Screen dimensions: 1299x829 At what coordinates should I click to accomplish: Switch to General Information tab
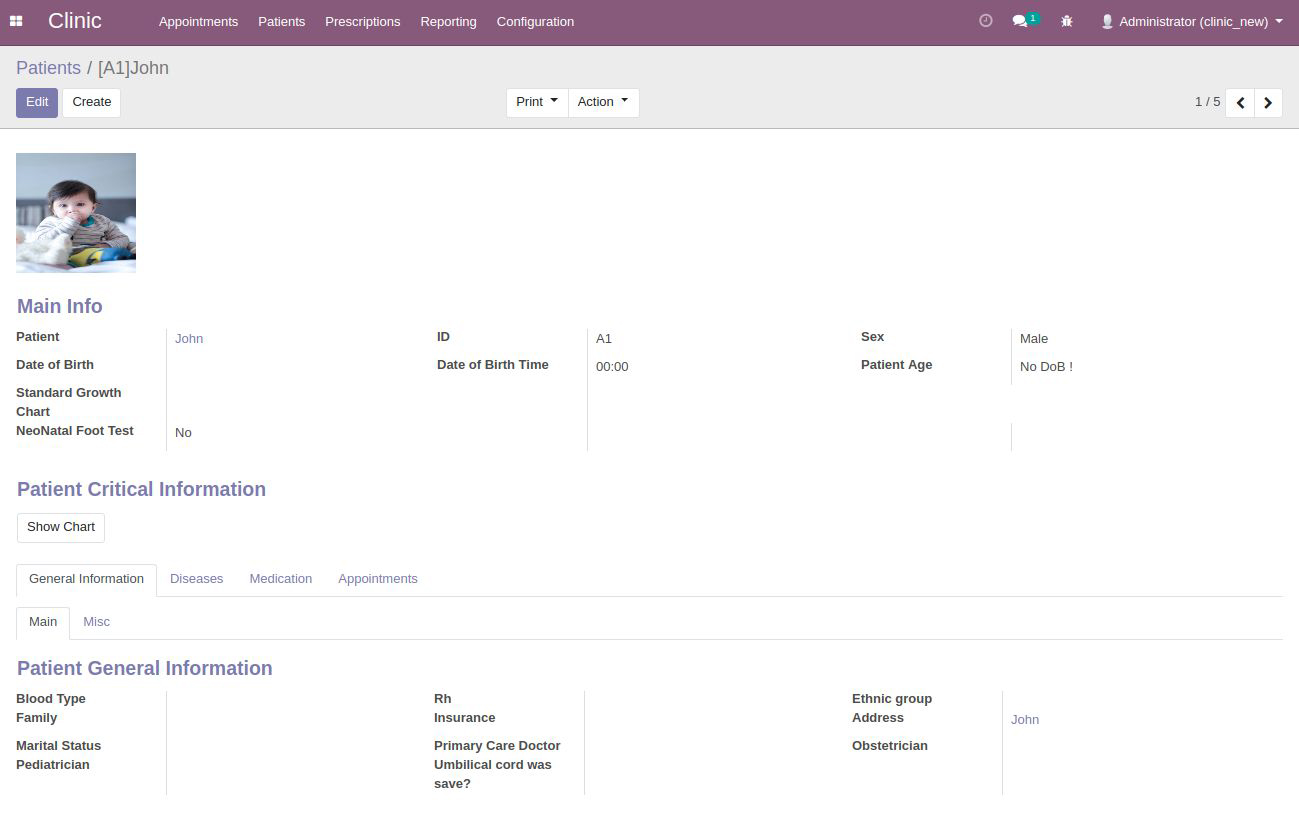point(86,579)
